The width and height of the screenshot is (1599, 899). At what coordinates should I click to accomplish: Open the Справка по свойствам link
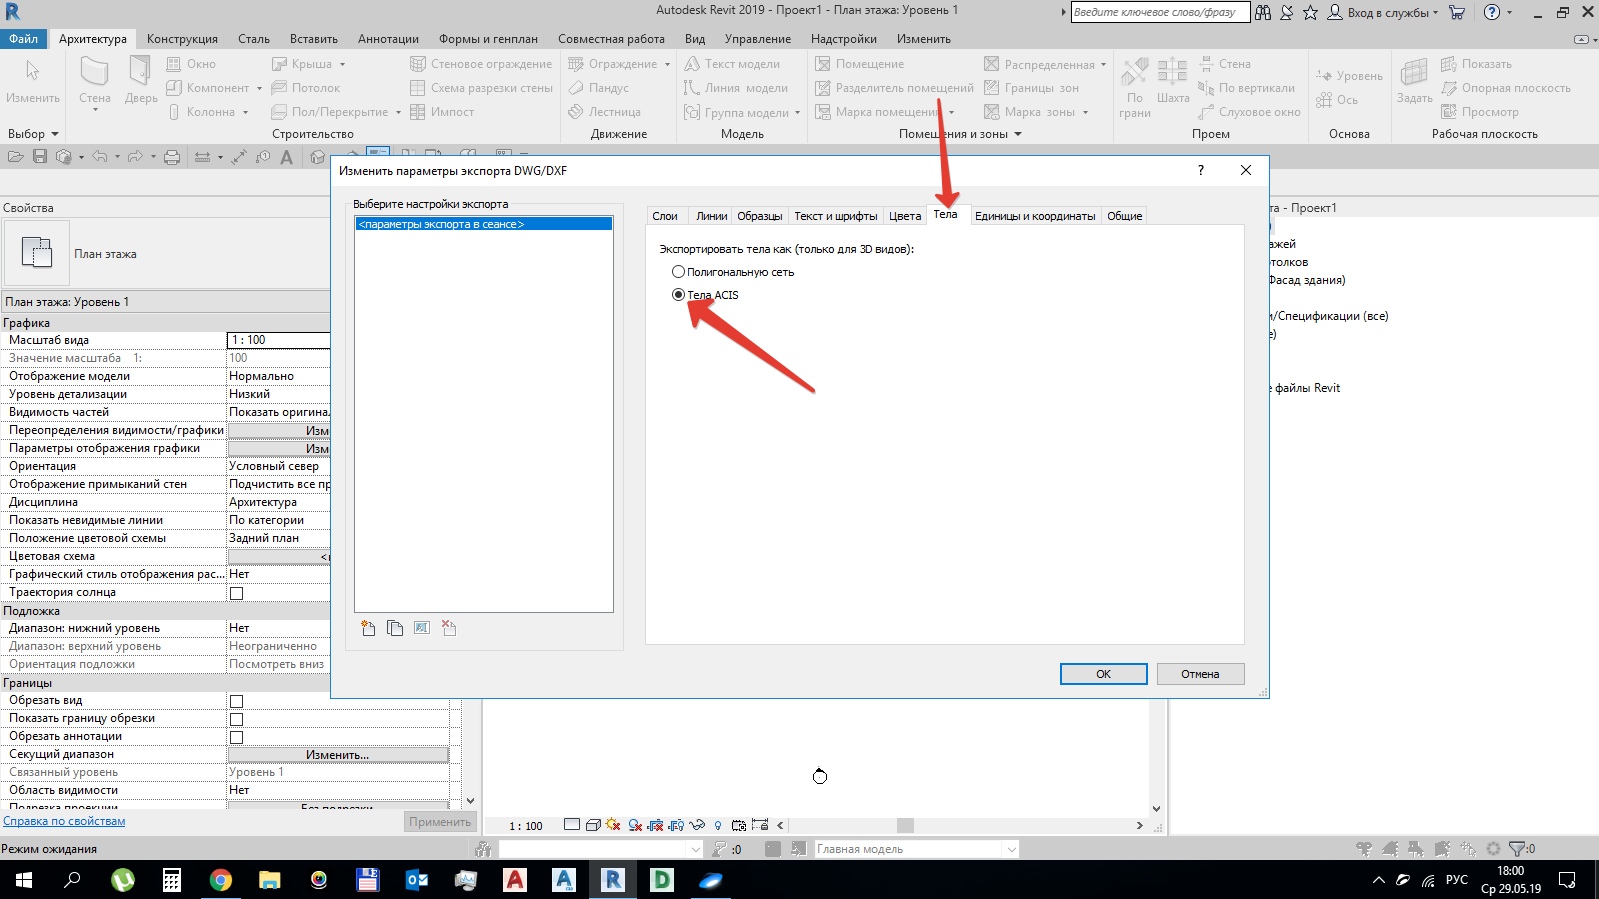point(64,821)
